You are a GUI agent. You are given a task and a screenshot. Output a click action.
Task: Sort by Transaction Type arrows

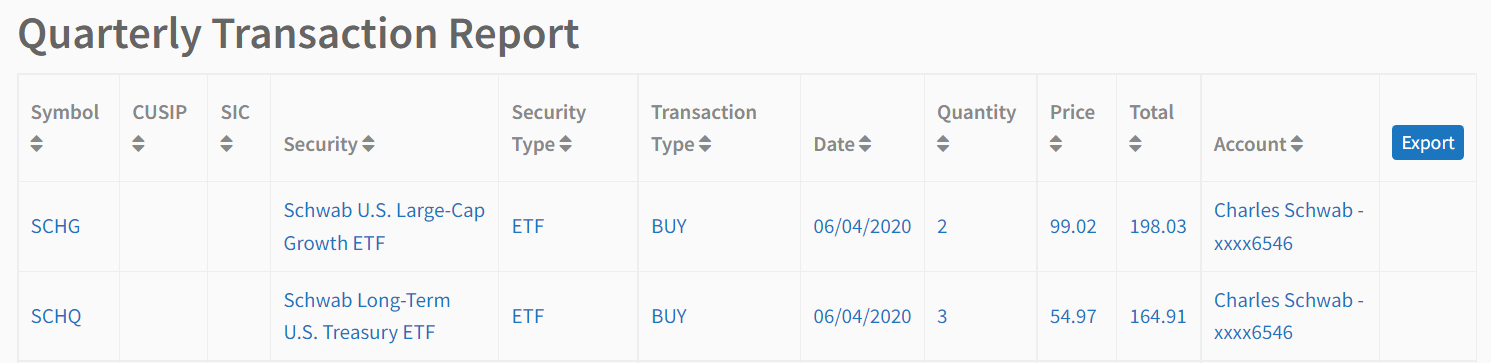click(x=705, y=144)
